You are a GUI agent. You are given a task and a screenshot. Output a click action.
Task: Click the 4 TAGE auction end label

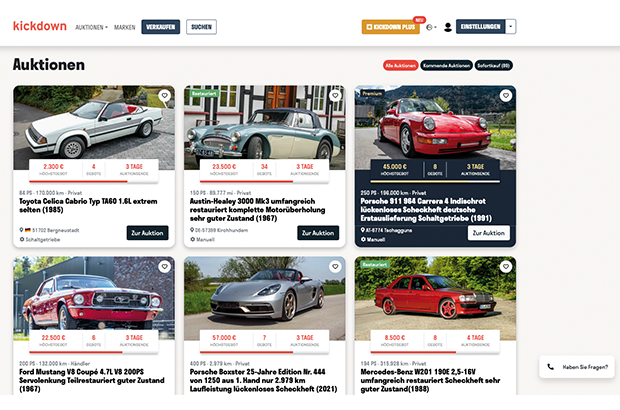(x=475, y=338)
